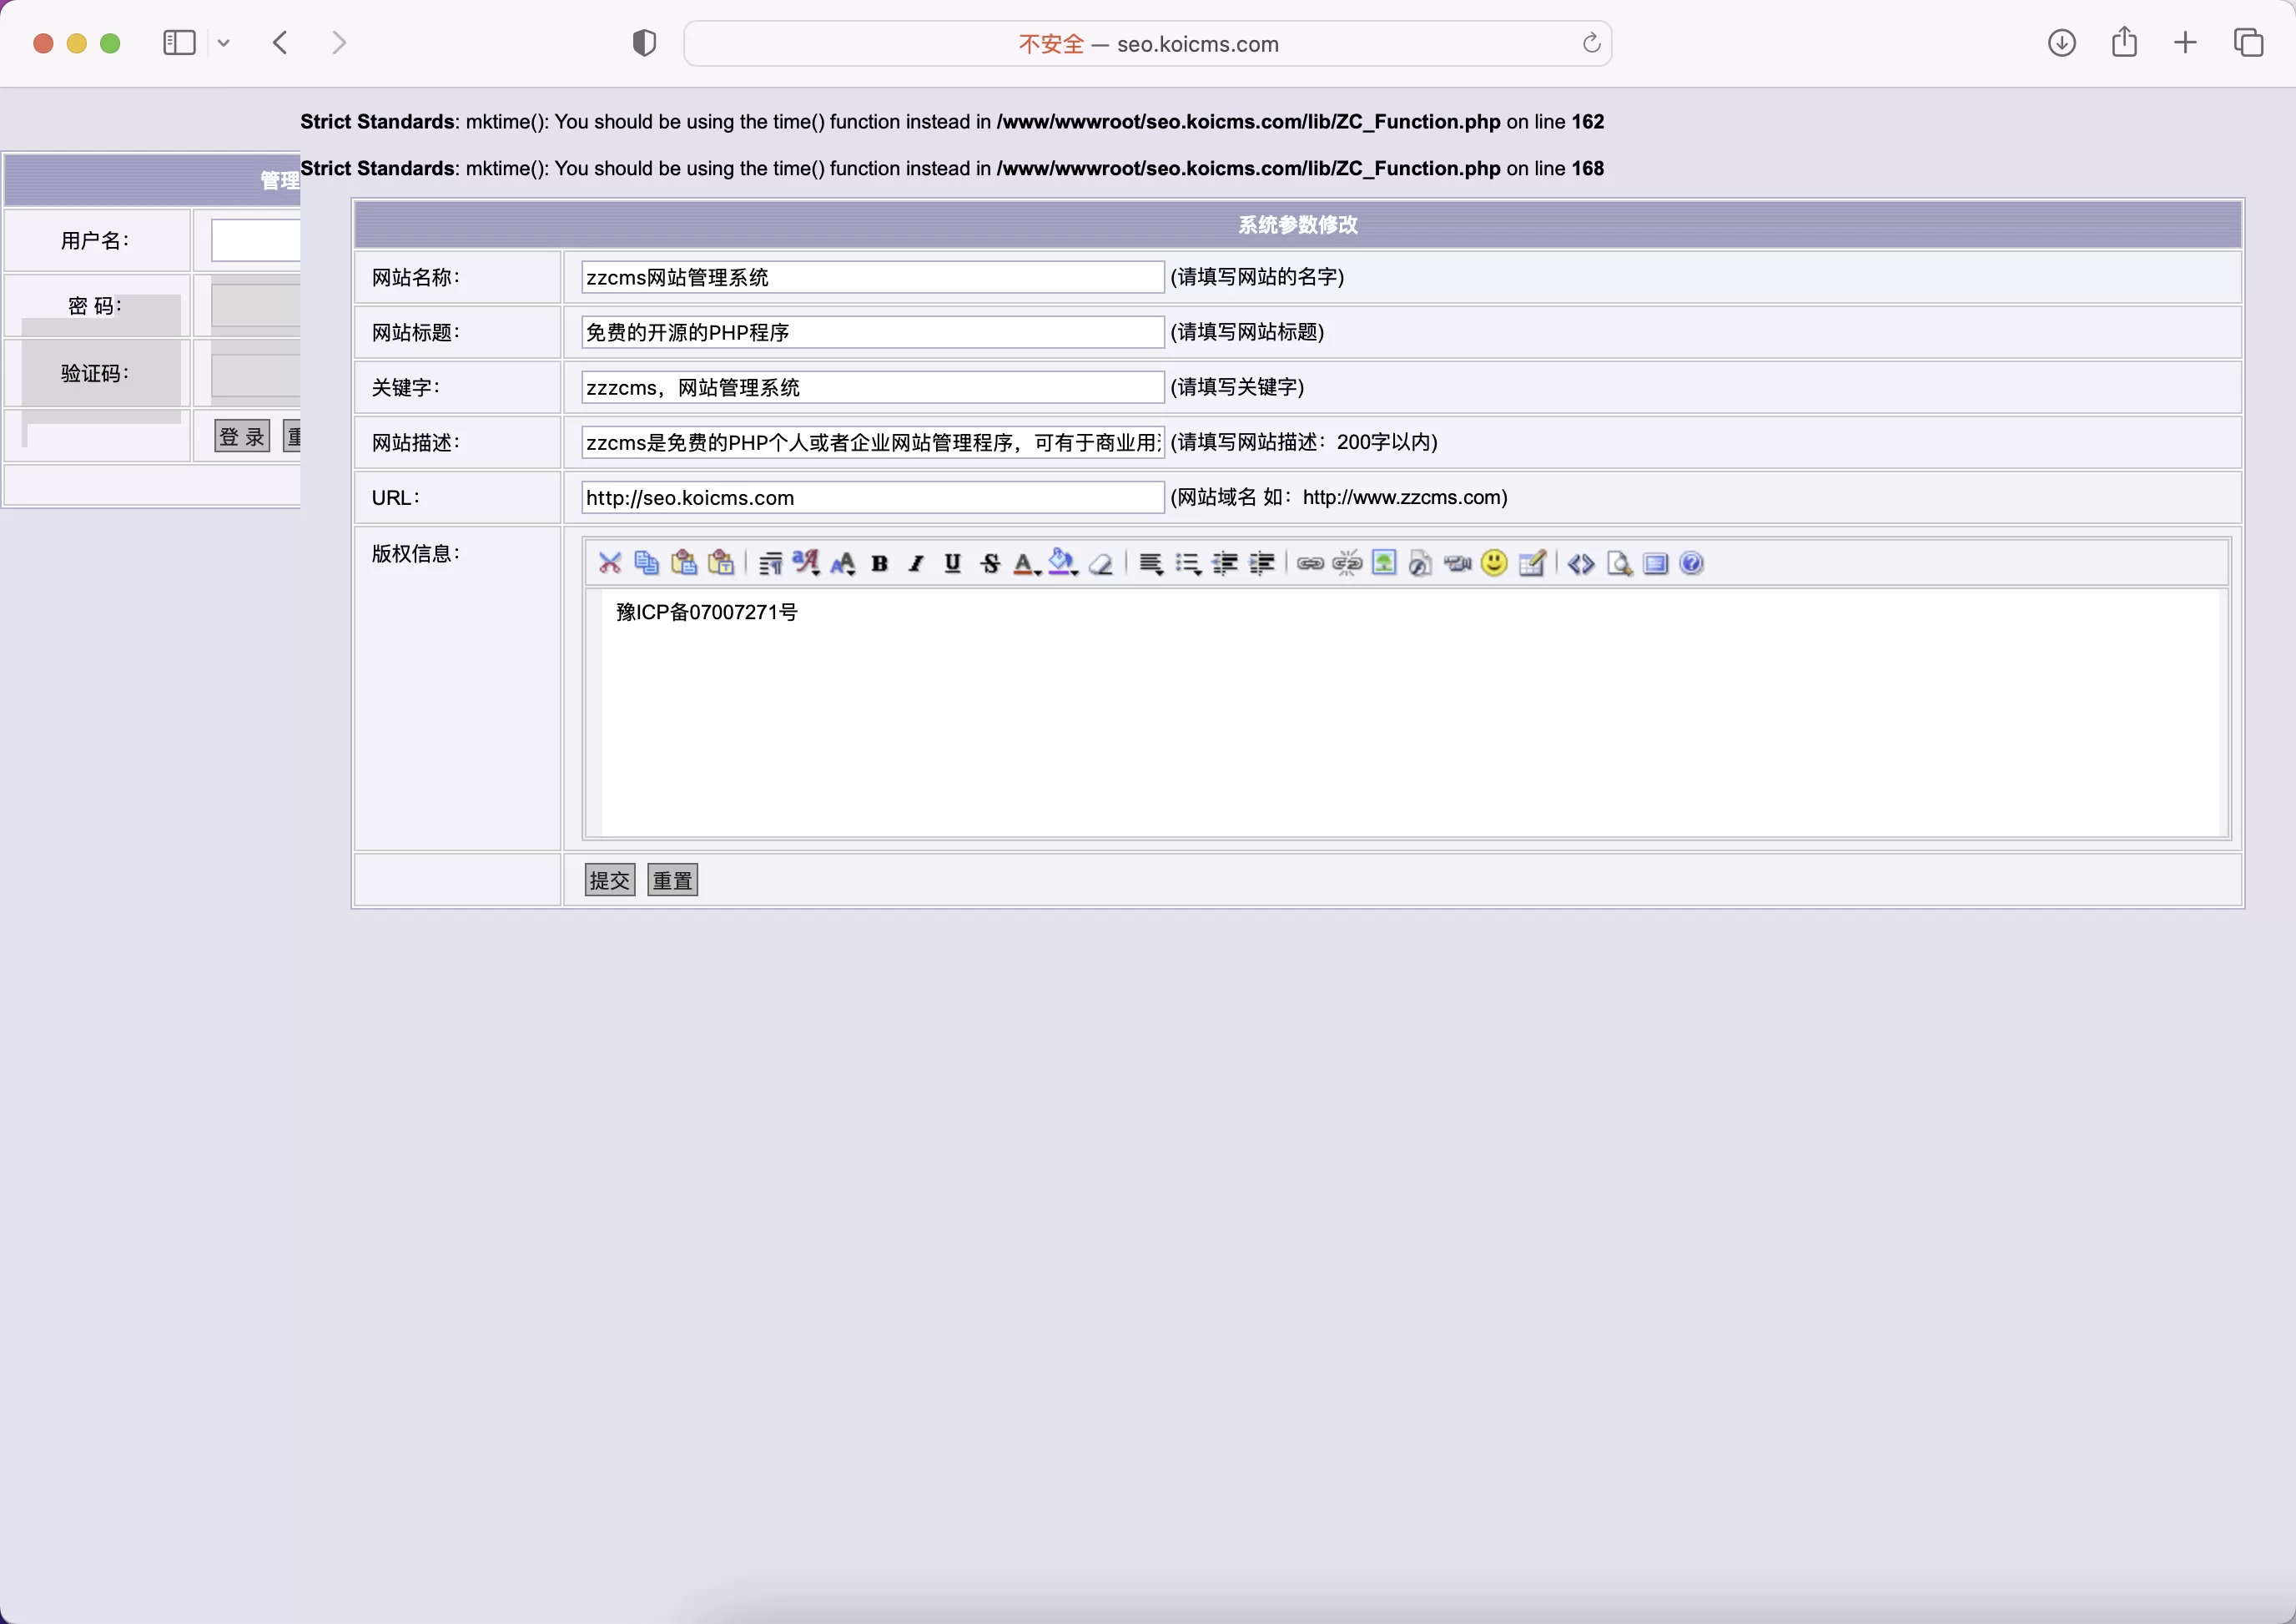Click the Safari share icon

pos(2124,43)
